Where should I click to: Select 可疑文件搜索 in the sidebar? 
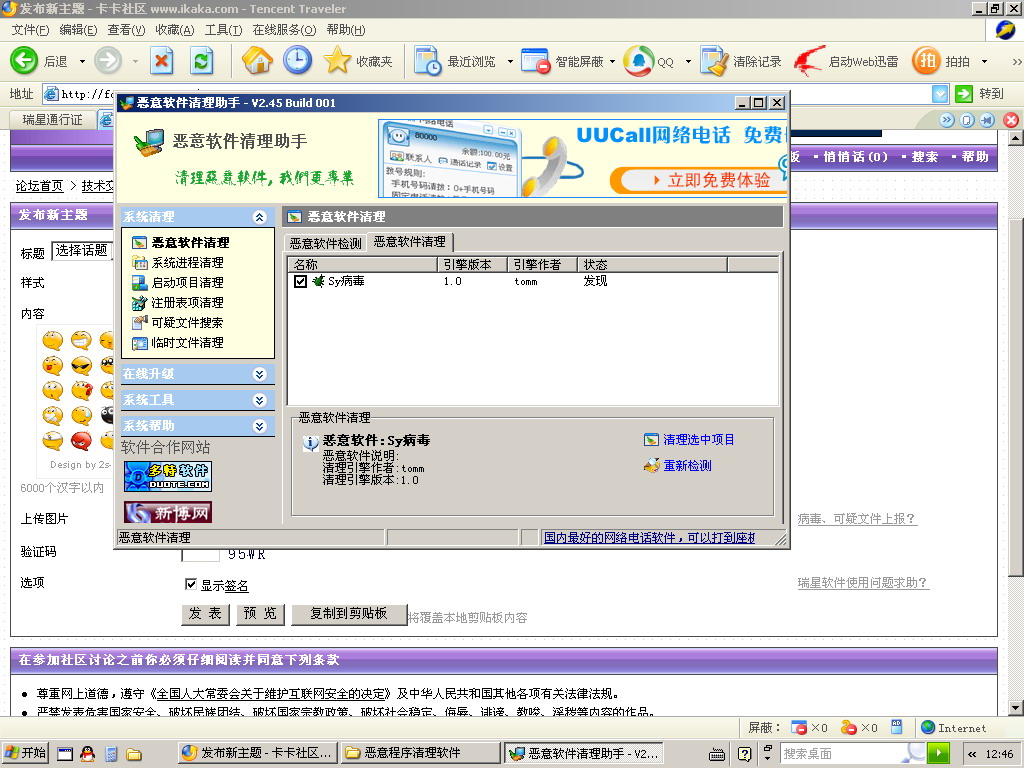tap(187, 323)
